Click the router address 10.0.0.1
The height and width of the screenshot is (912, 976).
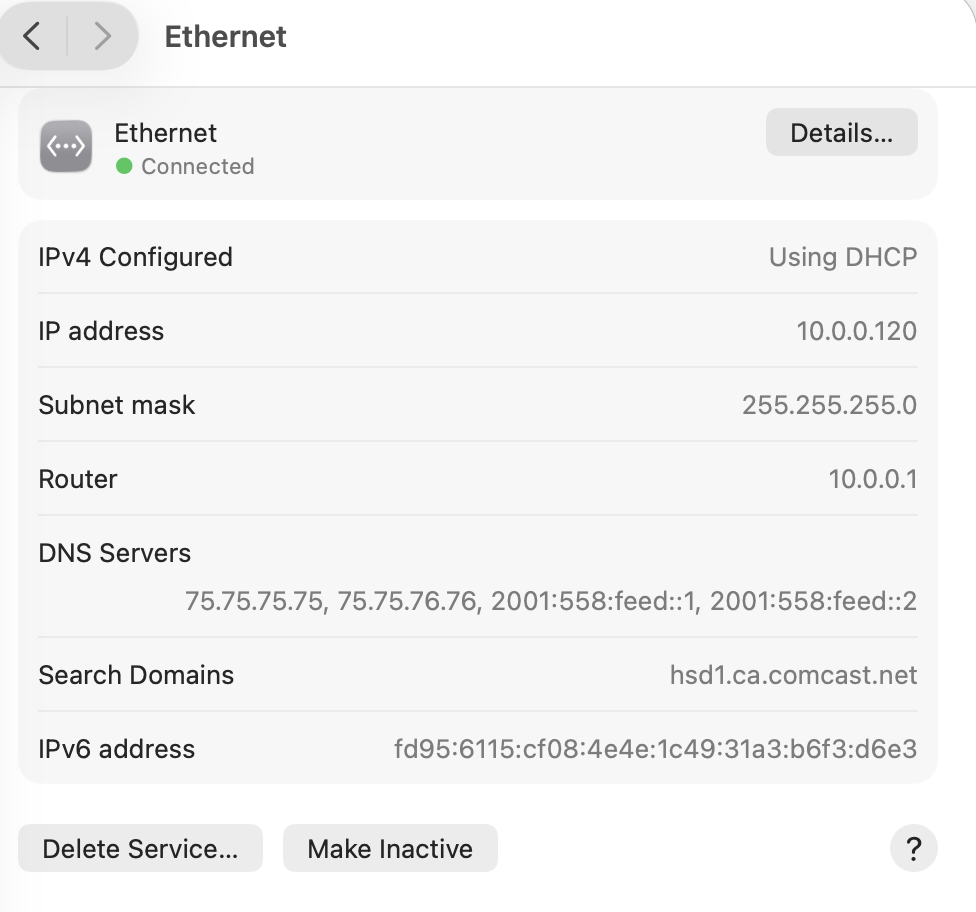pos(872,479)
